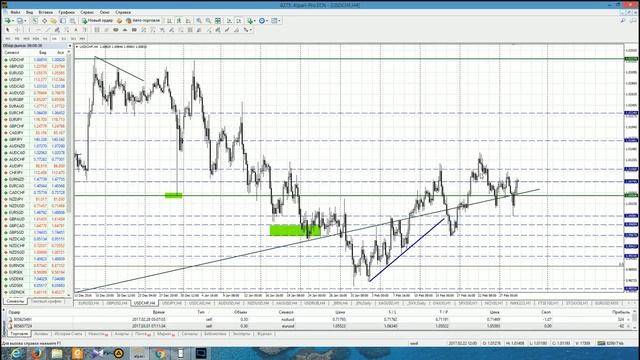
Task: Click the zoom in magnifier icon
Action: tap(199, 20)
